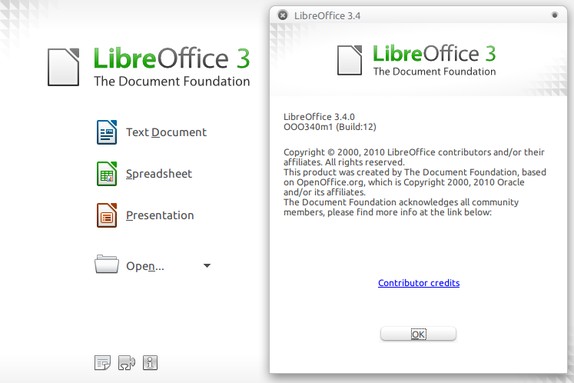The height and width of the screenshot is (383, 574).
Task: Select the Spreadsheet label
Action: click(x=159, y=174)
